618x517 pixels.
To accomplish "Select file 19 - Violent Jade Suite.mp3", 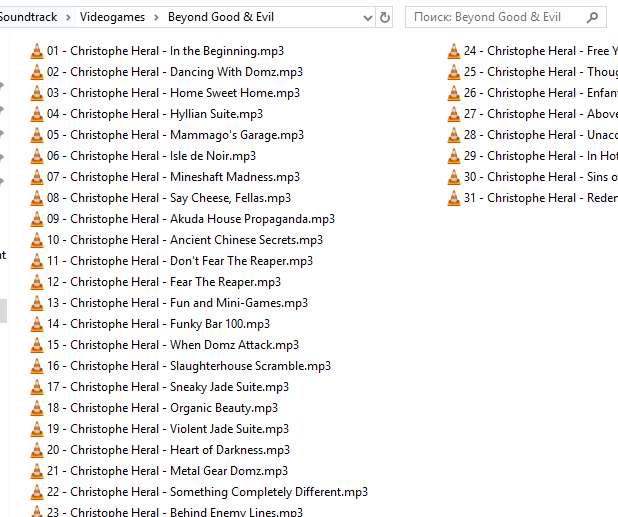I will click(160, 429).
